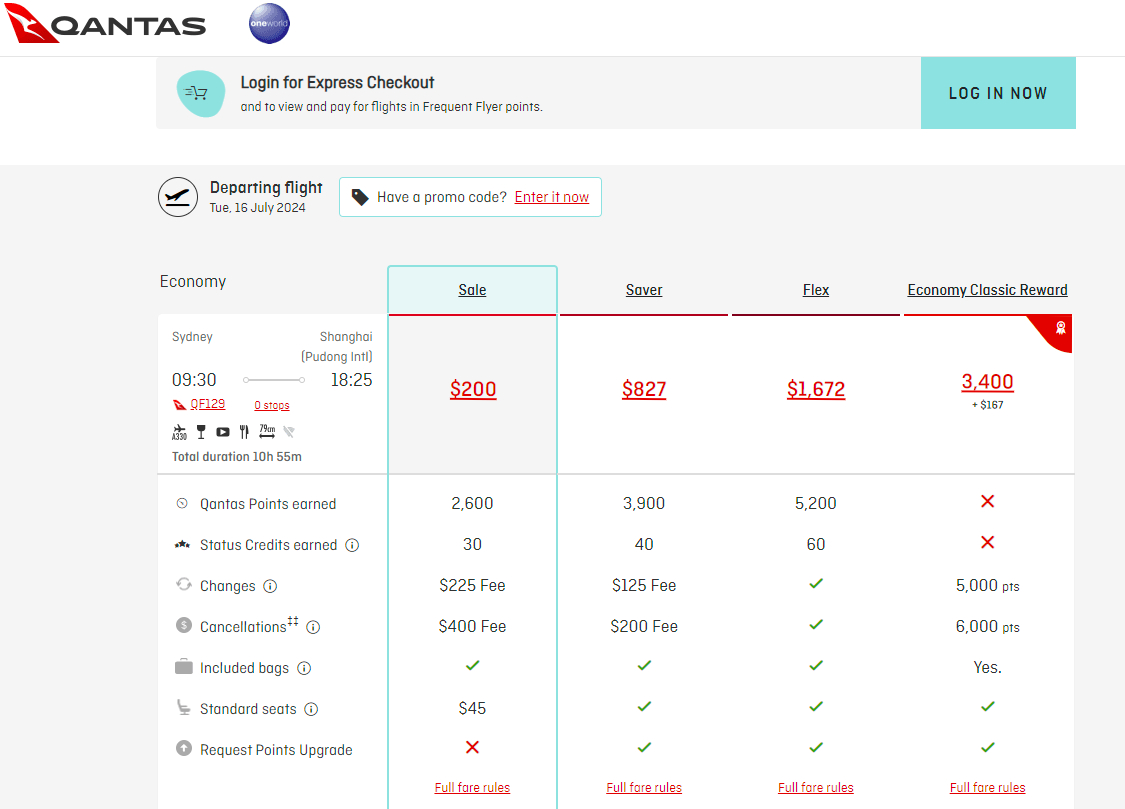Choose the $827 Saver fare
Screen dimensions: 1125x809
[x=644, y=389]
